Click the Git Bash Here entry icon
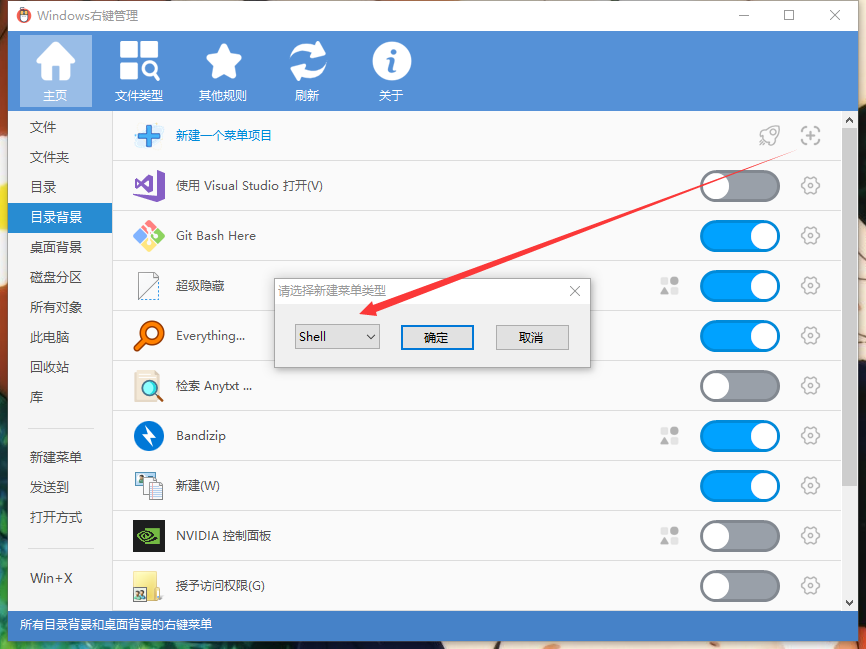 (148, 236)
